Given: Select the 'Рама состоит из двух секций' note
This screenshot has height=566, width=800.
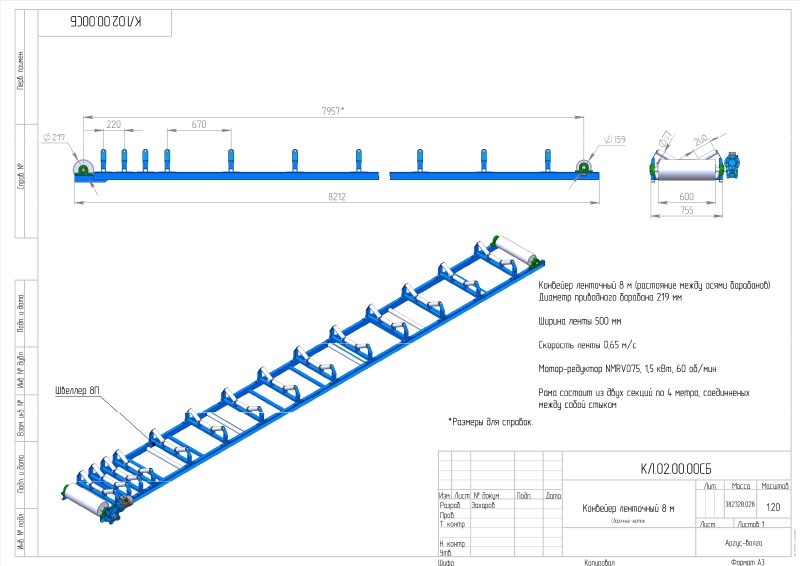Looking at the screenshot, I should (644, 399).
